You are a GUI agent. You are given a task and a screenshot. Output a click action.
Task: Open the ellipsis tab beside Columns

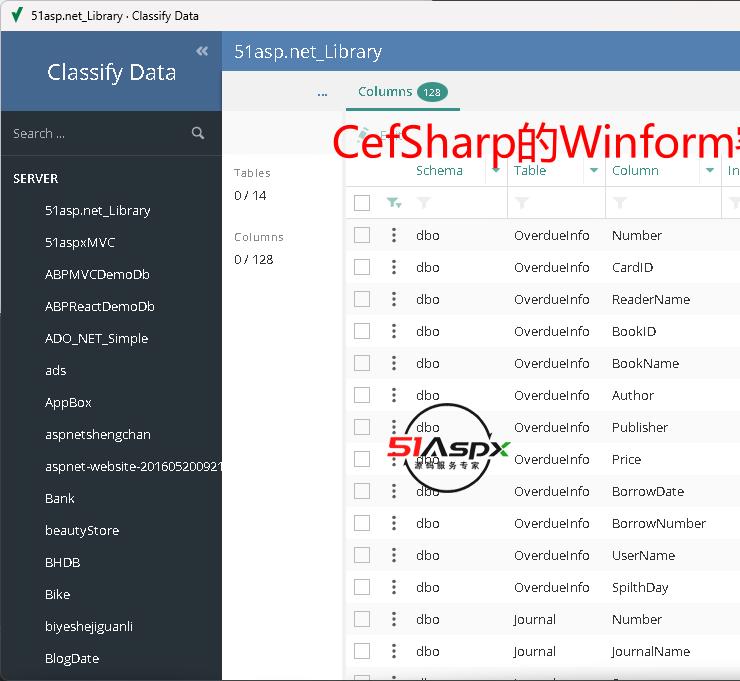322,93
